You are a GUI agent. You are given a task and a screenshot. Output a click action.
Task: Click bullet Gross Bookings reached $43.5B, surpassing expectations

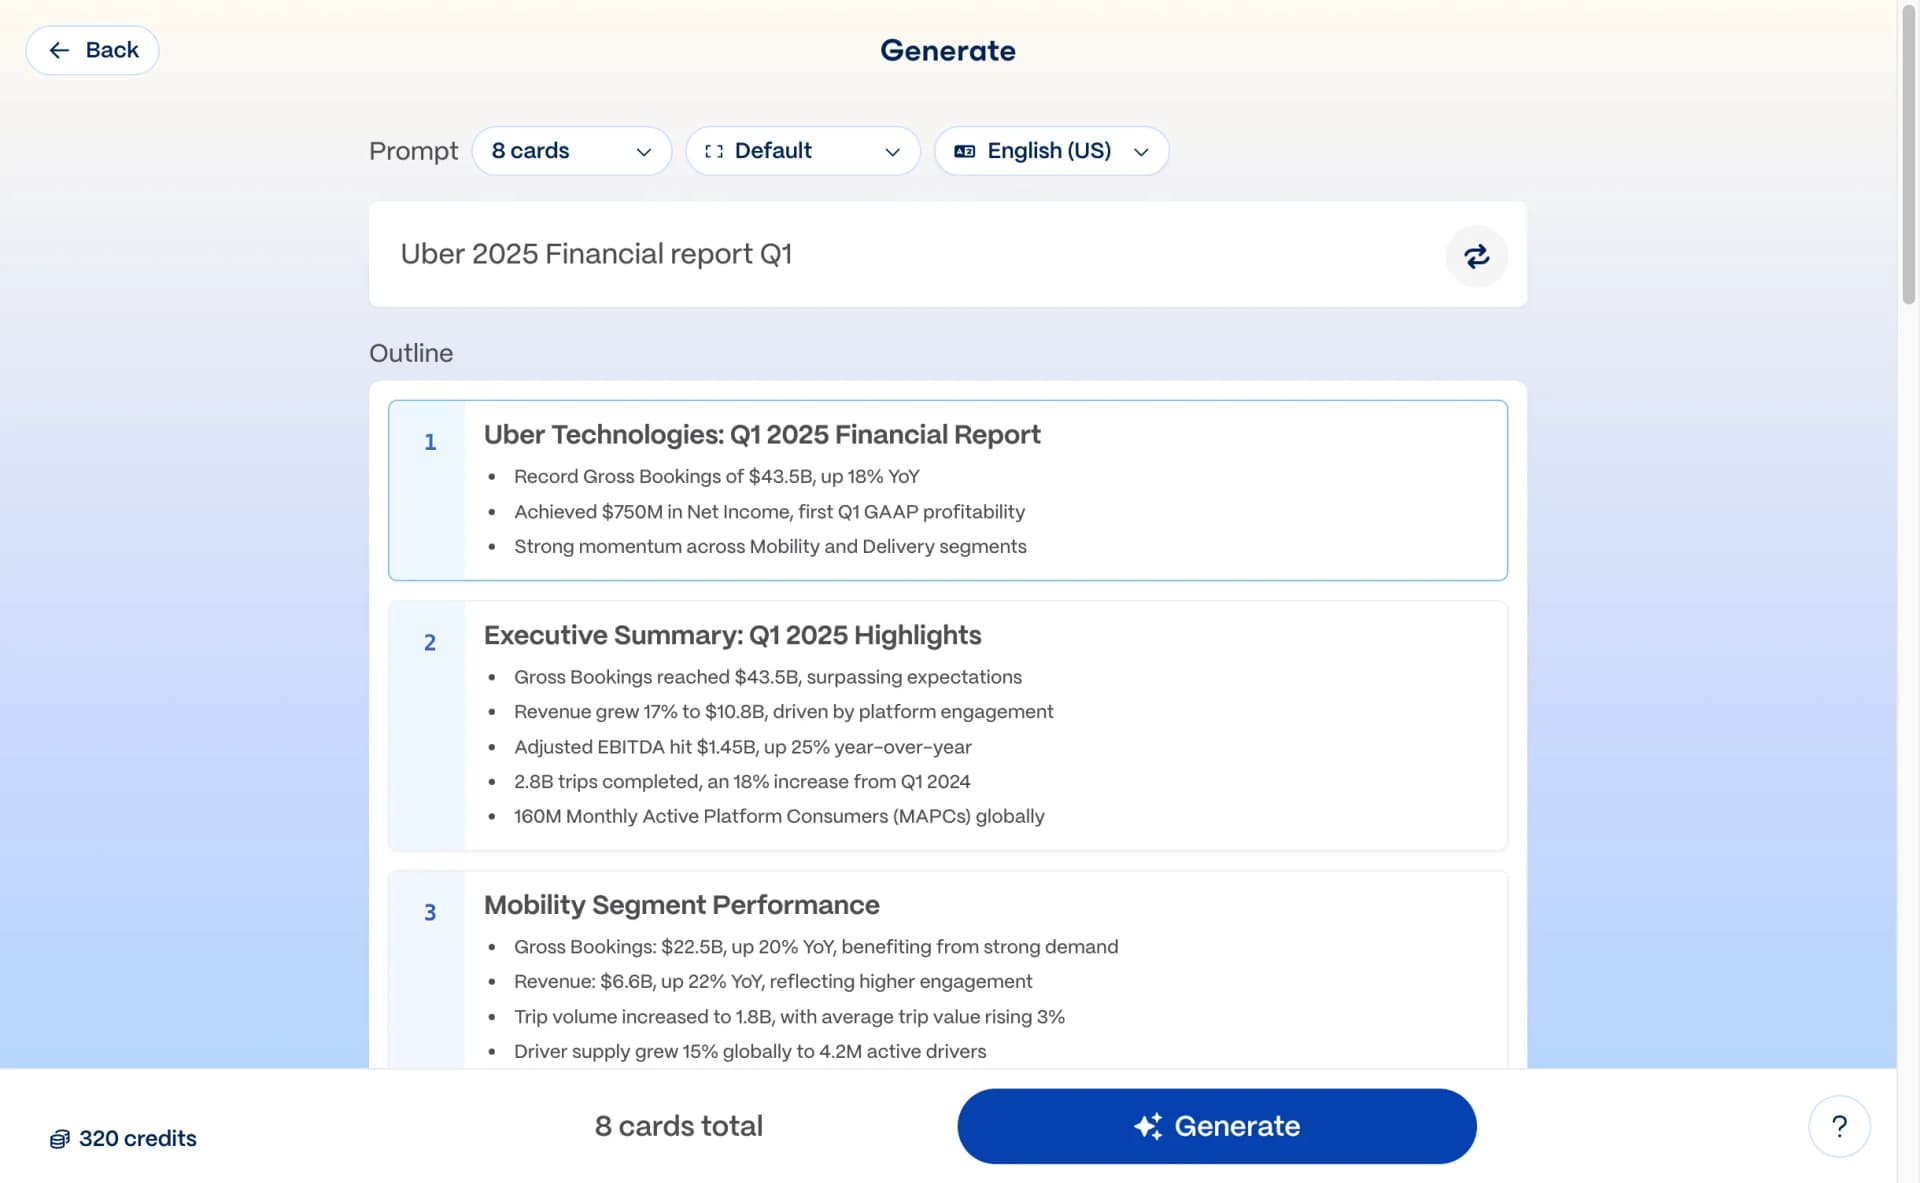pyautogui.click(x=768, y=677)
